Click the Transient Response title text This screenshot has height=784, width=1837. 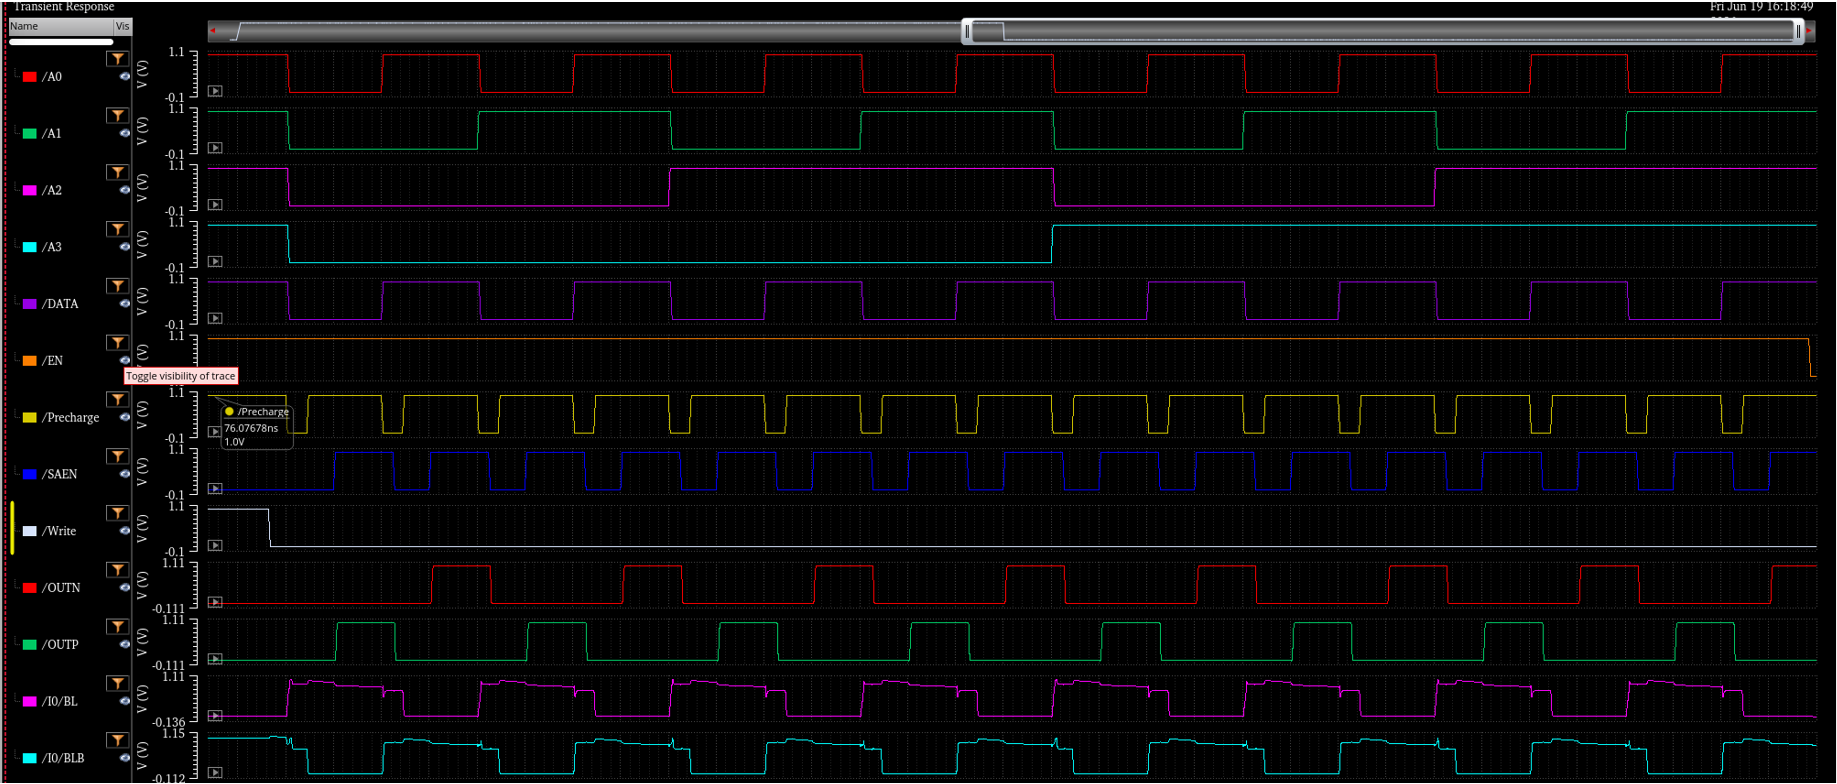tap(64, 7)
